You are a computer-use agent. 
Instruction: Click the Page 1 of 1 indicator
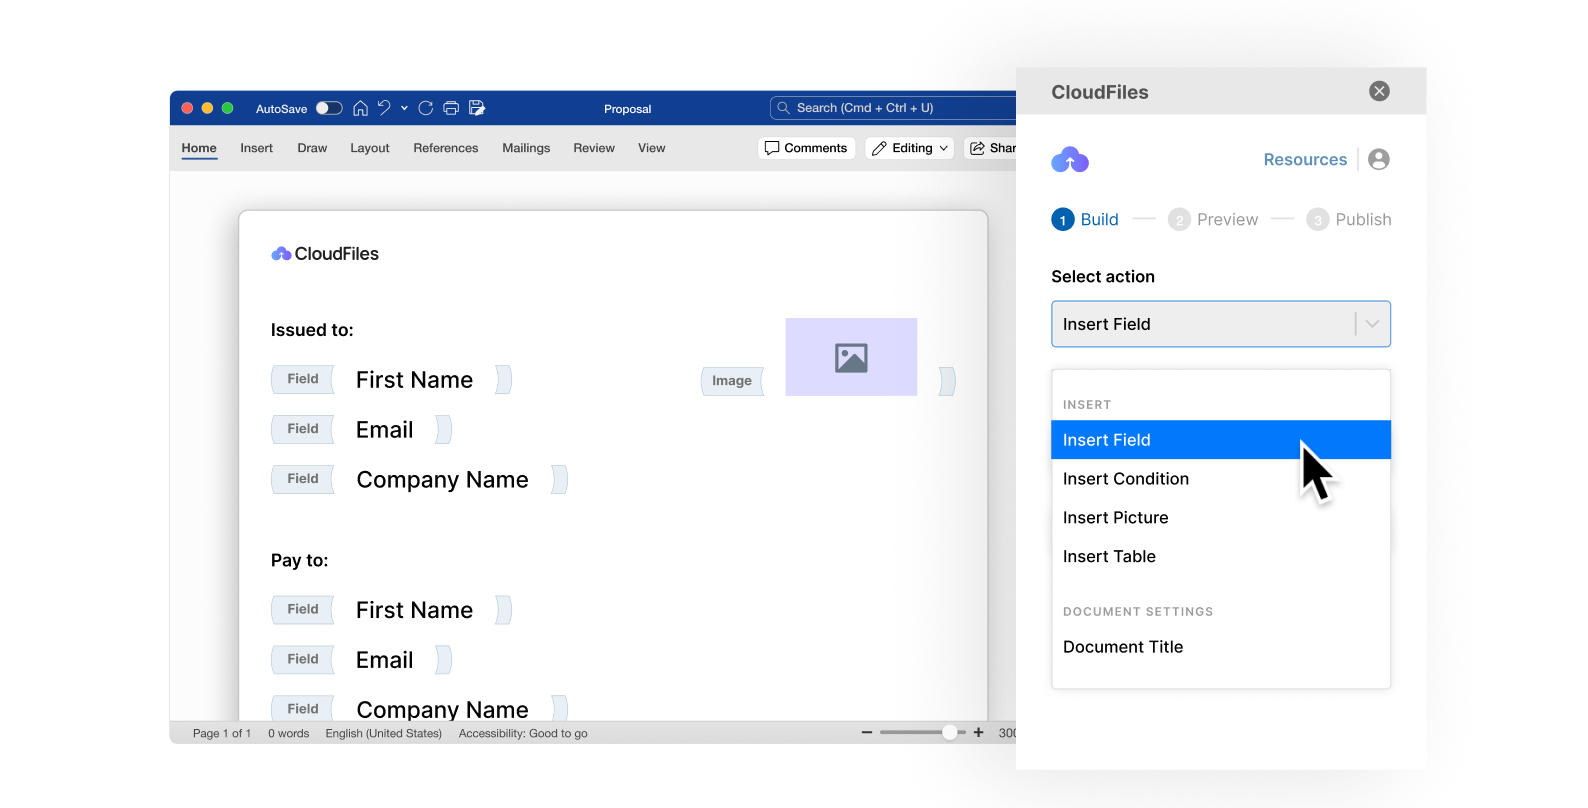221,734
